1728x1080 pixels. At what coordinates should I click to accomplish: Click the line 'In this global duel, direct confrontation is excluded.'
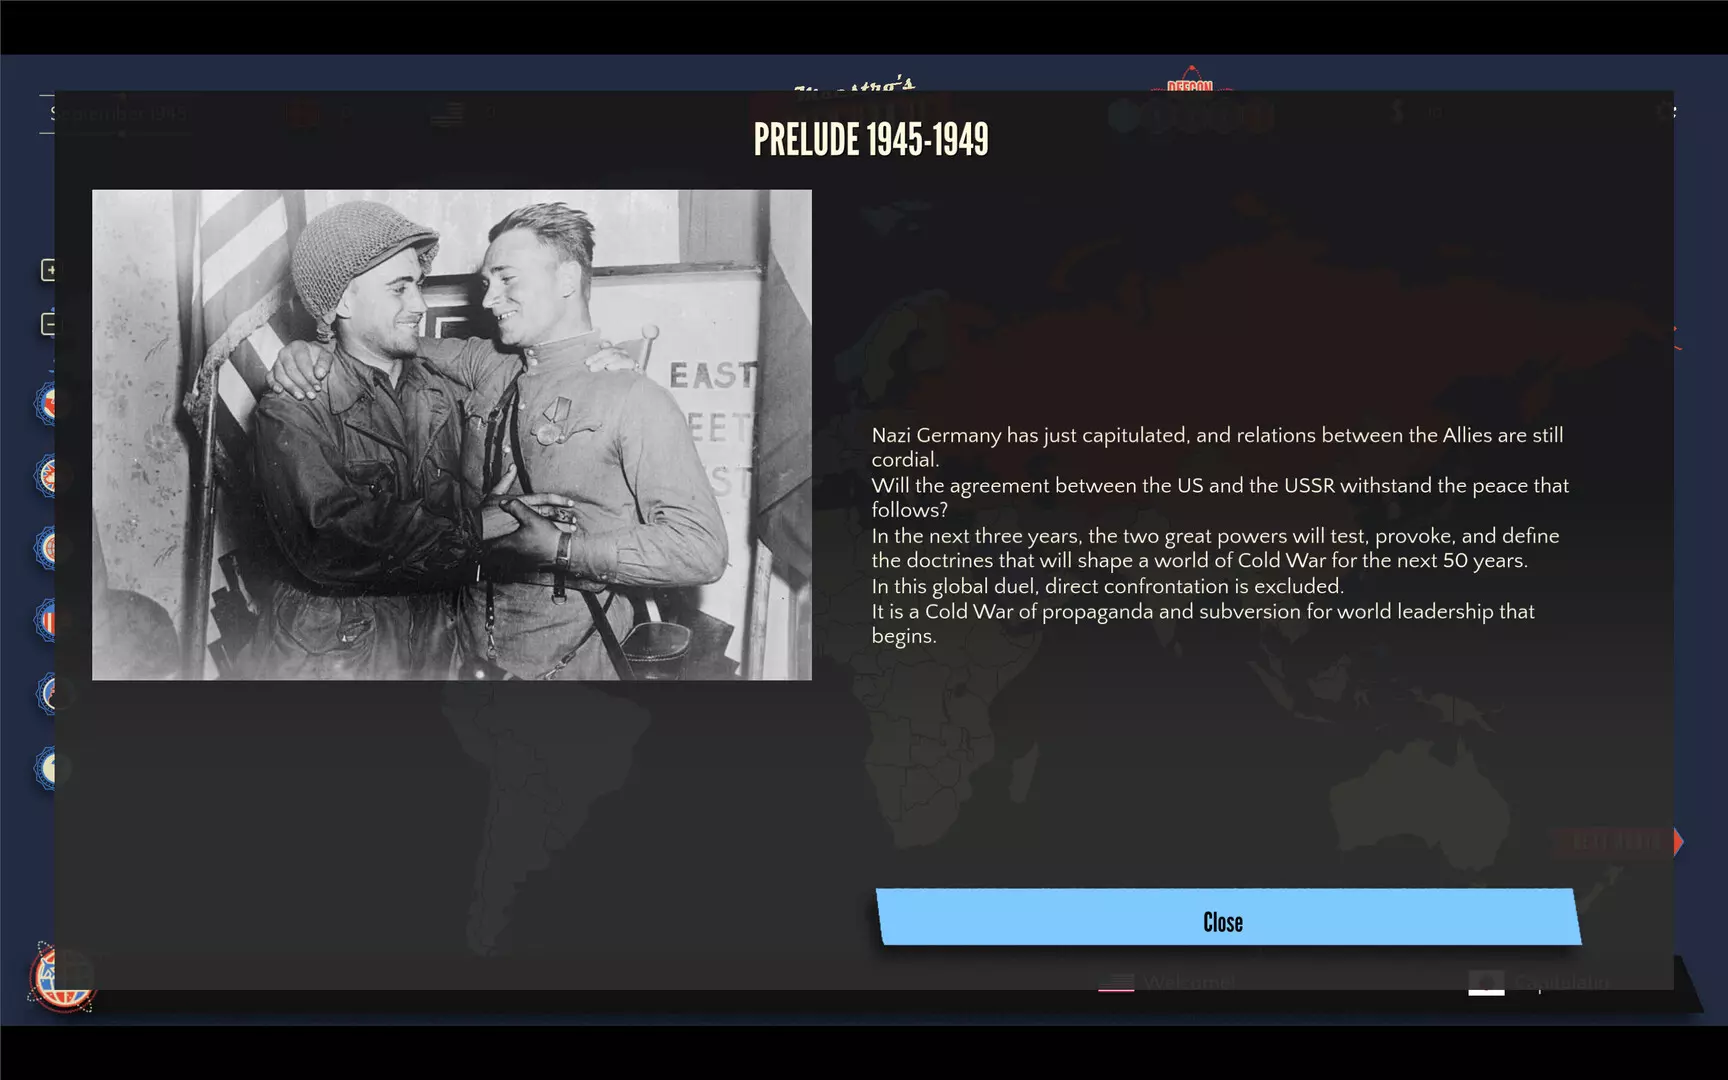pyautogui.click(x=1107, y=586)
